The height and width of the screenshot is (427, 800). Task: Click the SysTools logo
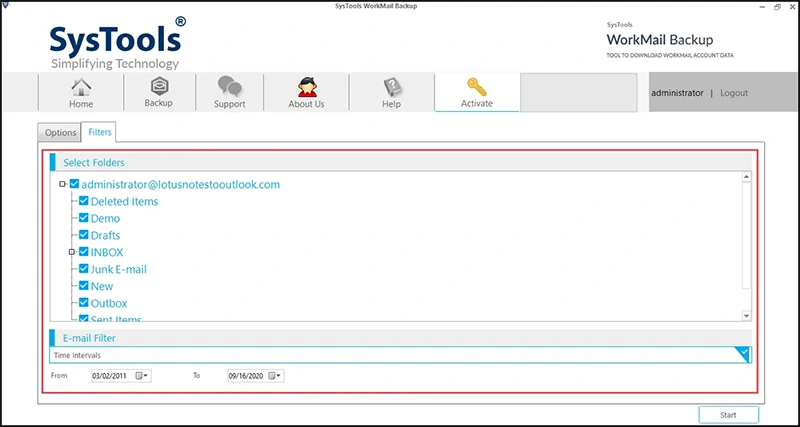coord(118,43)
